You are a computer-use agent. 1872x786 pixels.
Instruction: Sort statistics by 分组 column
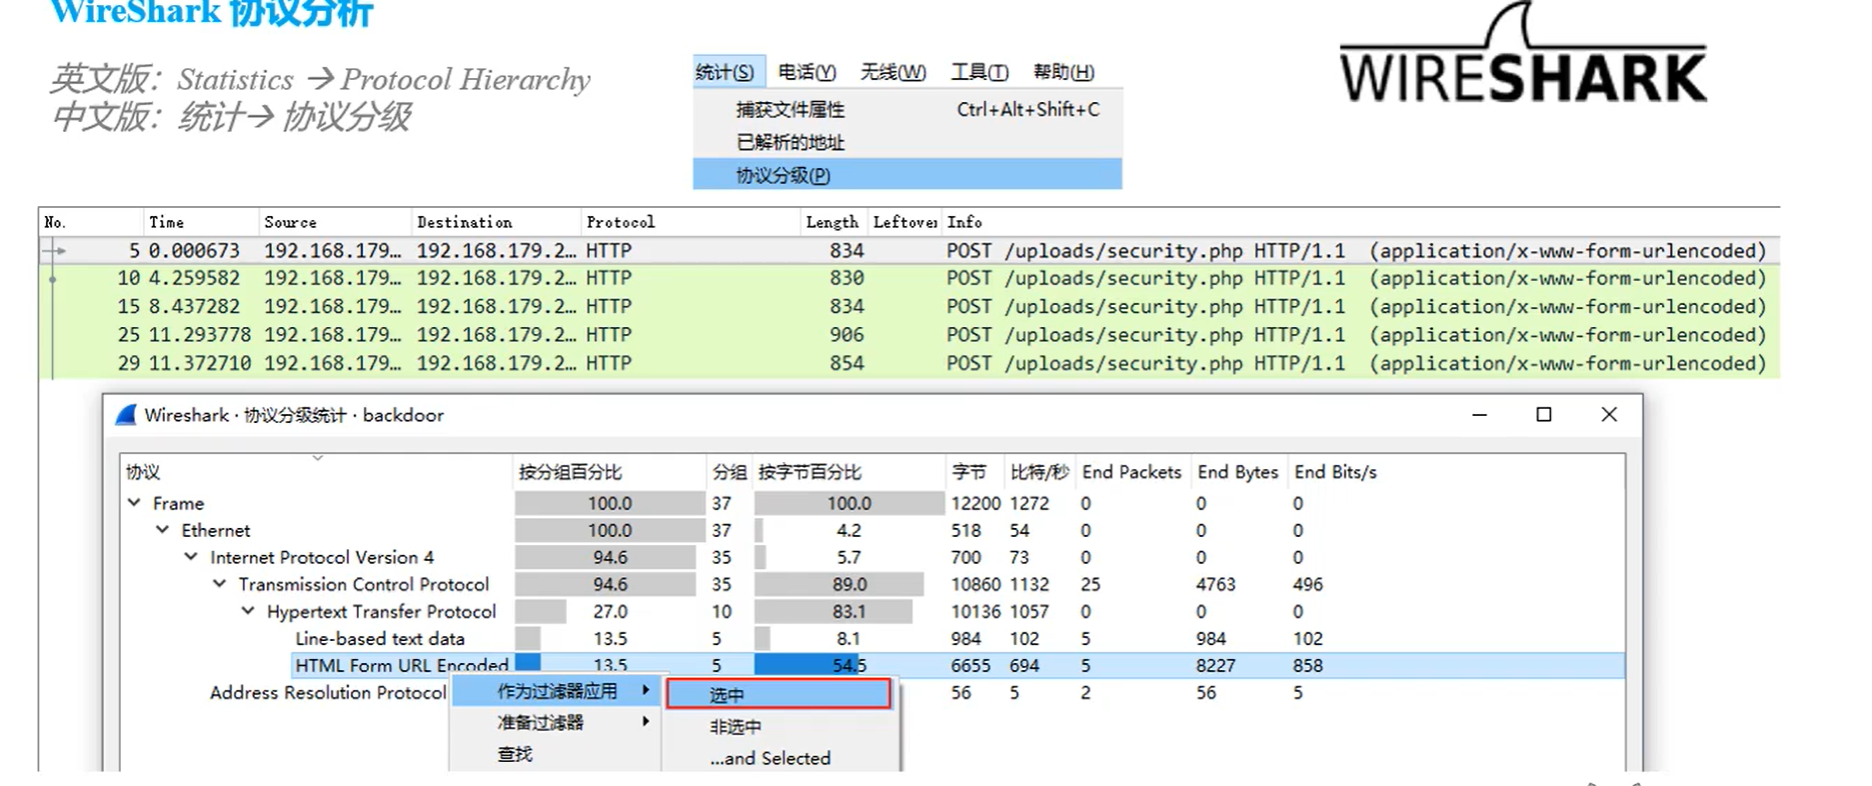(729, 472)
